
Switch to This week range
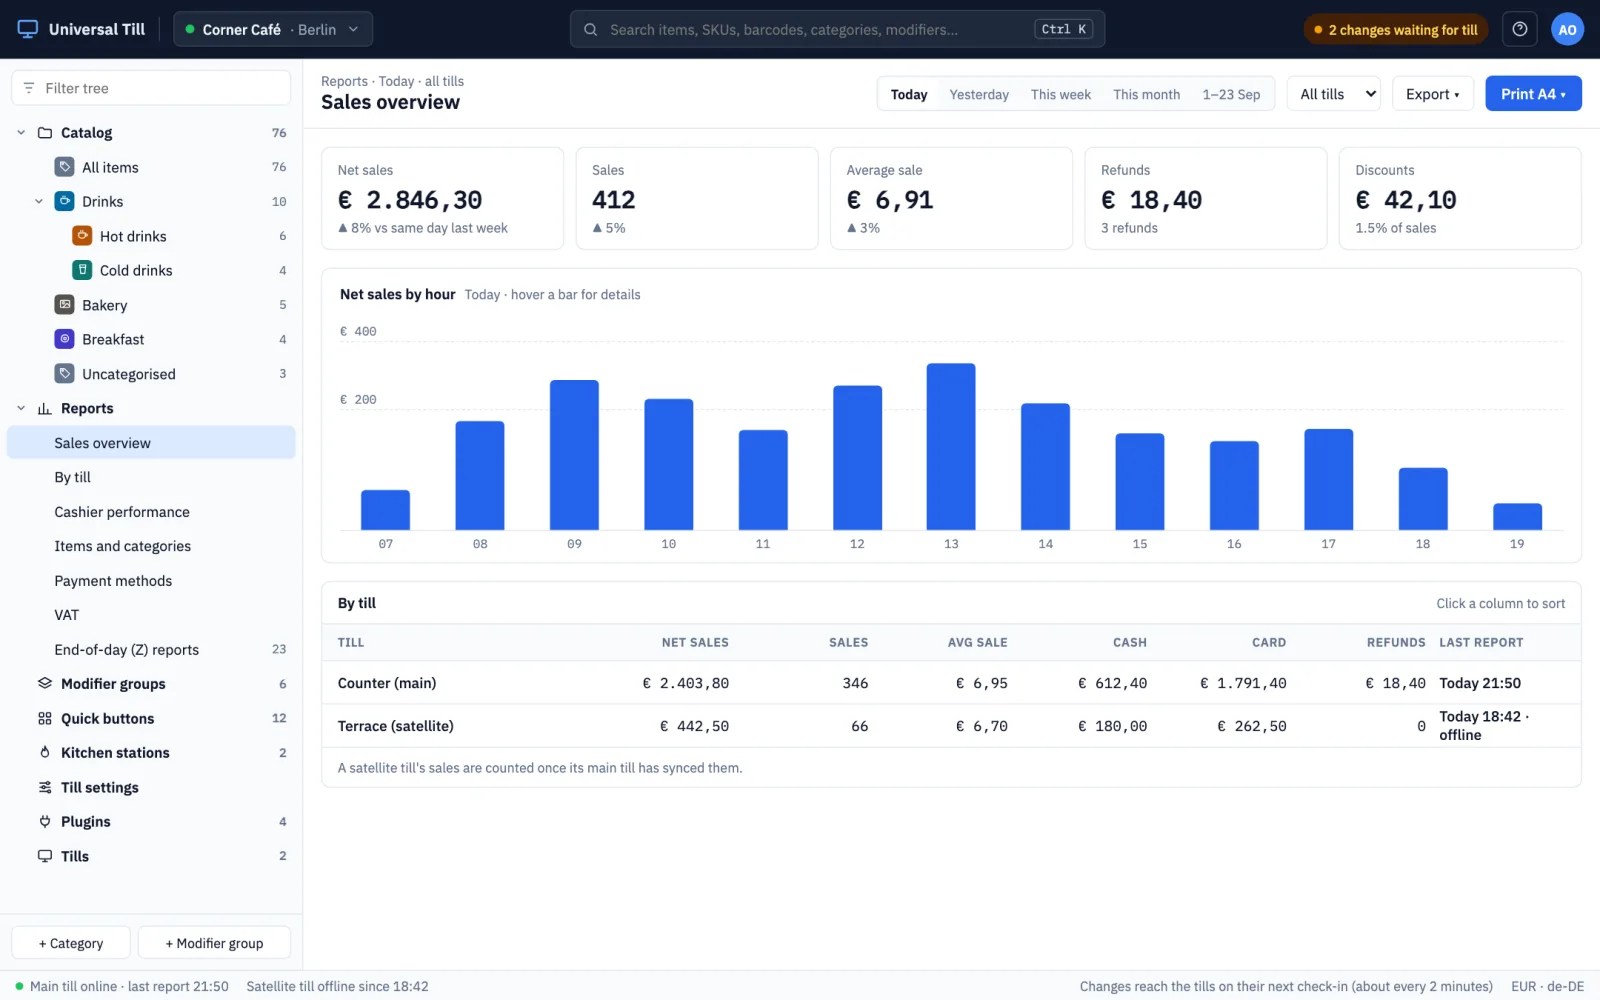click(x=1061, y=94)
